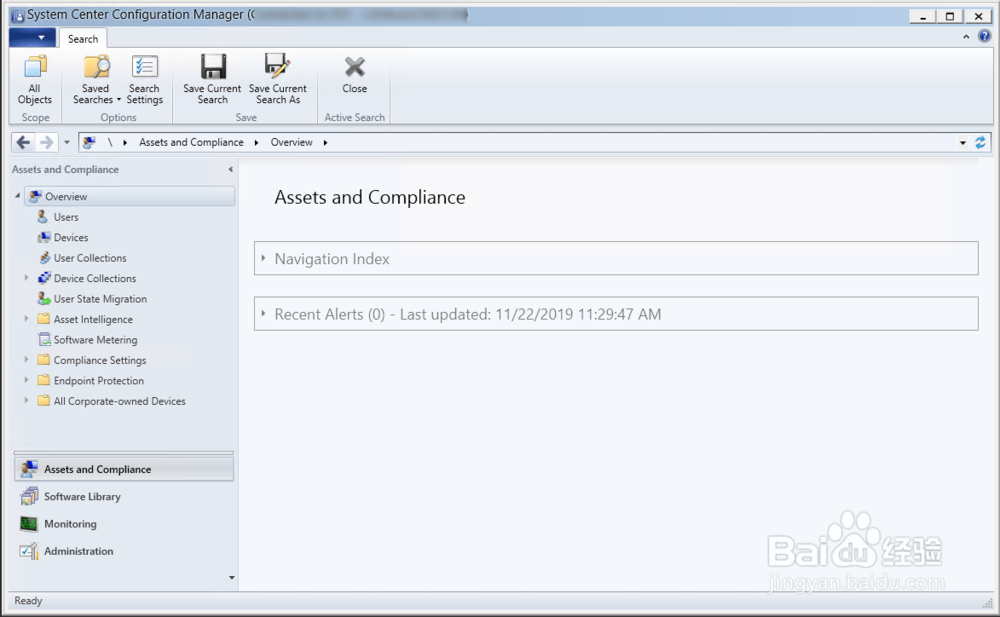The image size is (1000, 617).
Task: Click Assets and Compliance in the breadcrumb
Action: pyautogui.click(x=191, y=142)
